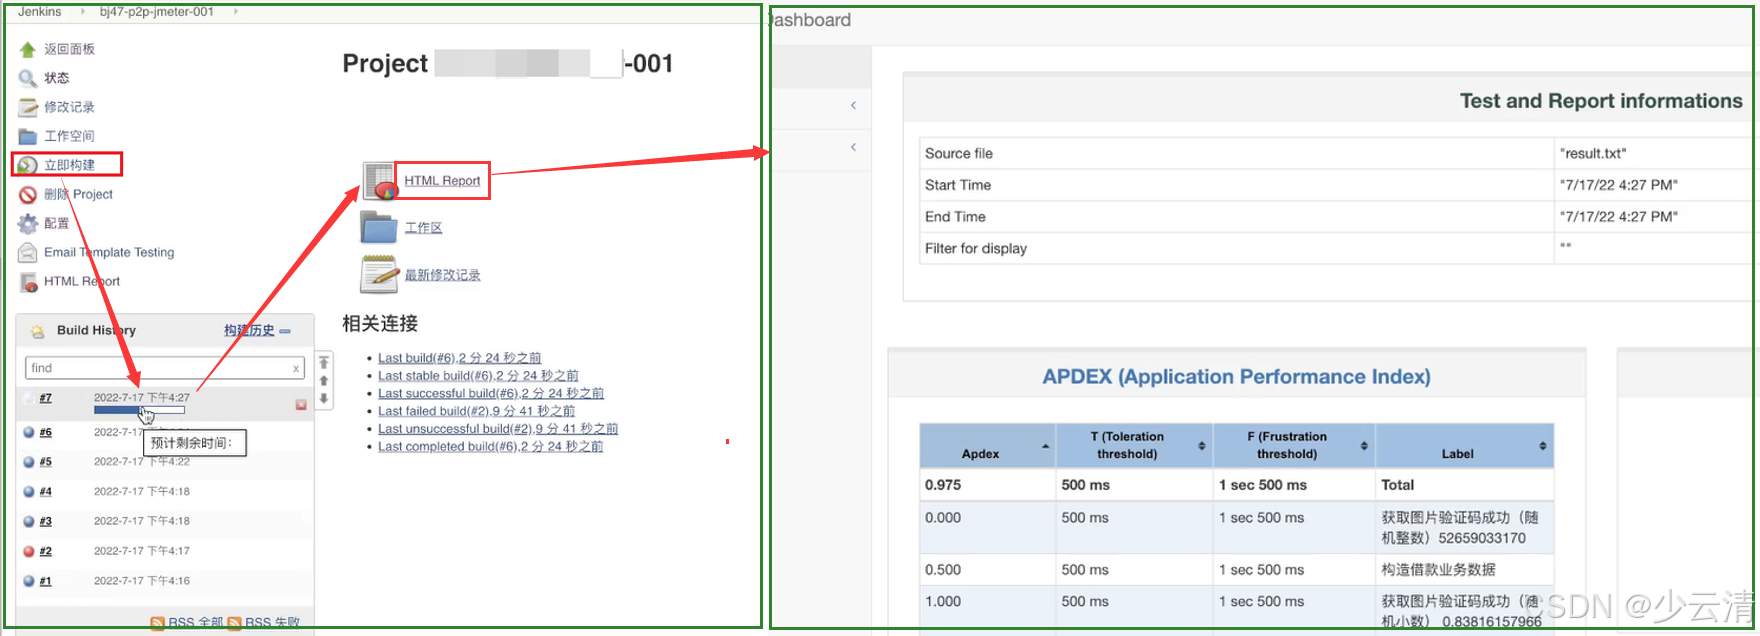The height and width of the screenshot is (636, 1760).
Task: Click build #7 progress bar
Action: pyautogui.click(x=139, y=410)
